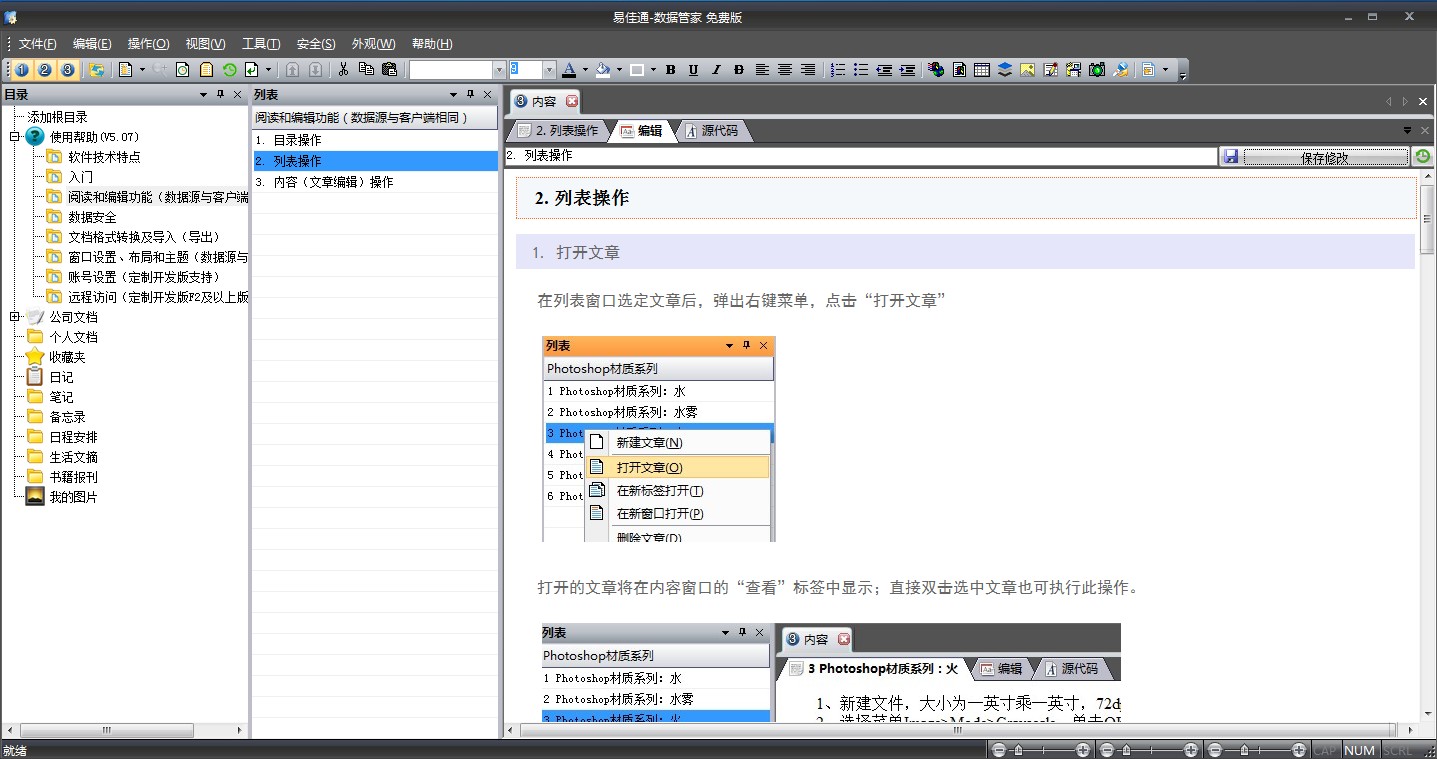Viewport: 1437px width, 759px height.
Task: Click the clock document icon in the toolbar
Action: 182,70
